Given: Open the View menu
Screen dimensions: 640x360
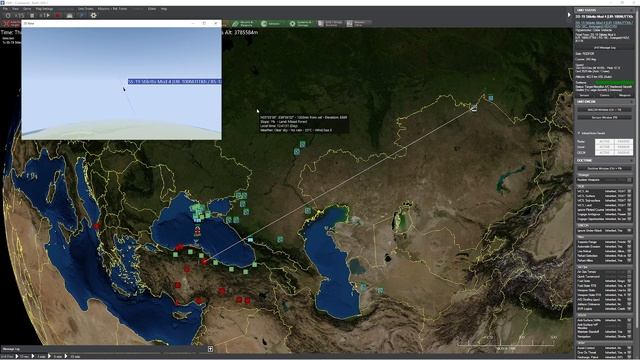Looking at the screenshot, I should (x=15, y=9).
